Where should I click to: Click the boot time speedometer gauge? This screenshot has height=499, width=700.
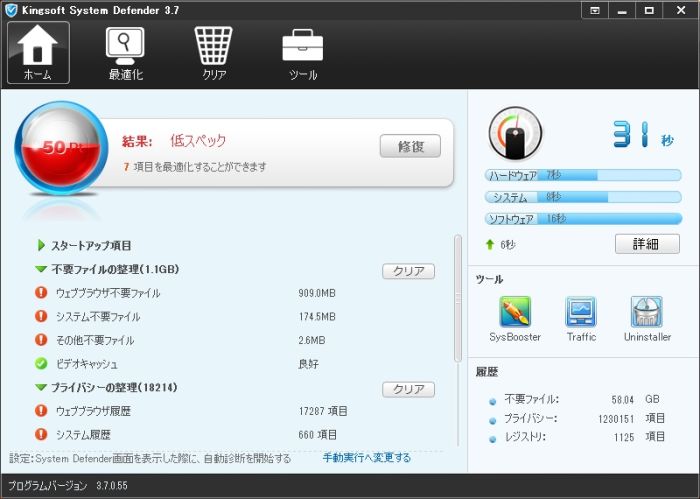point(515,134)
